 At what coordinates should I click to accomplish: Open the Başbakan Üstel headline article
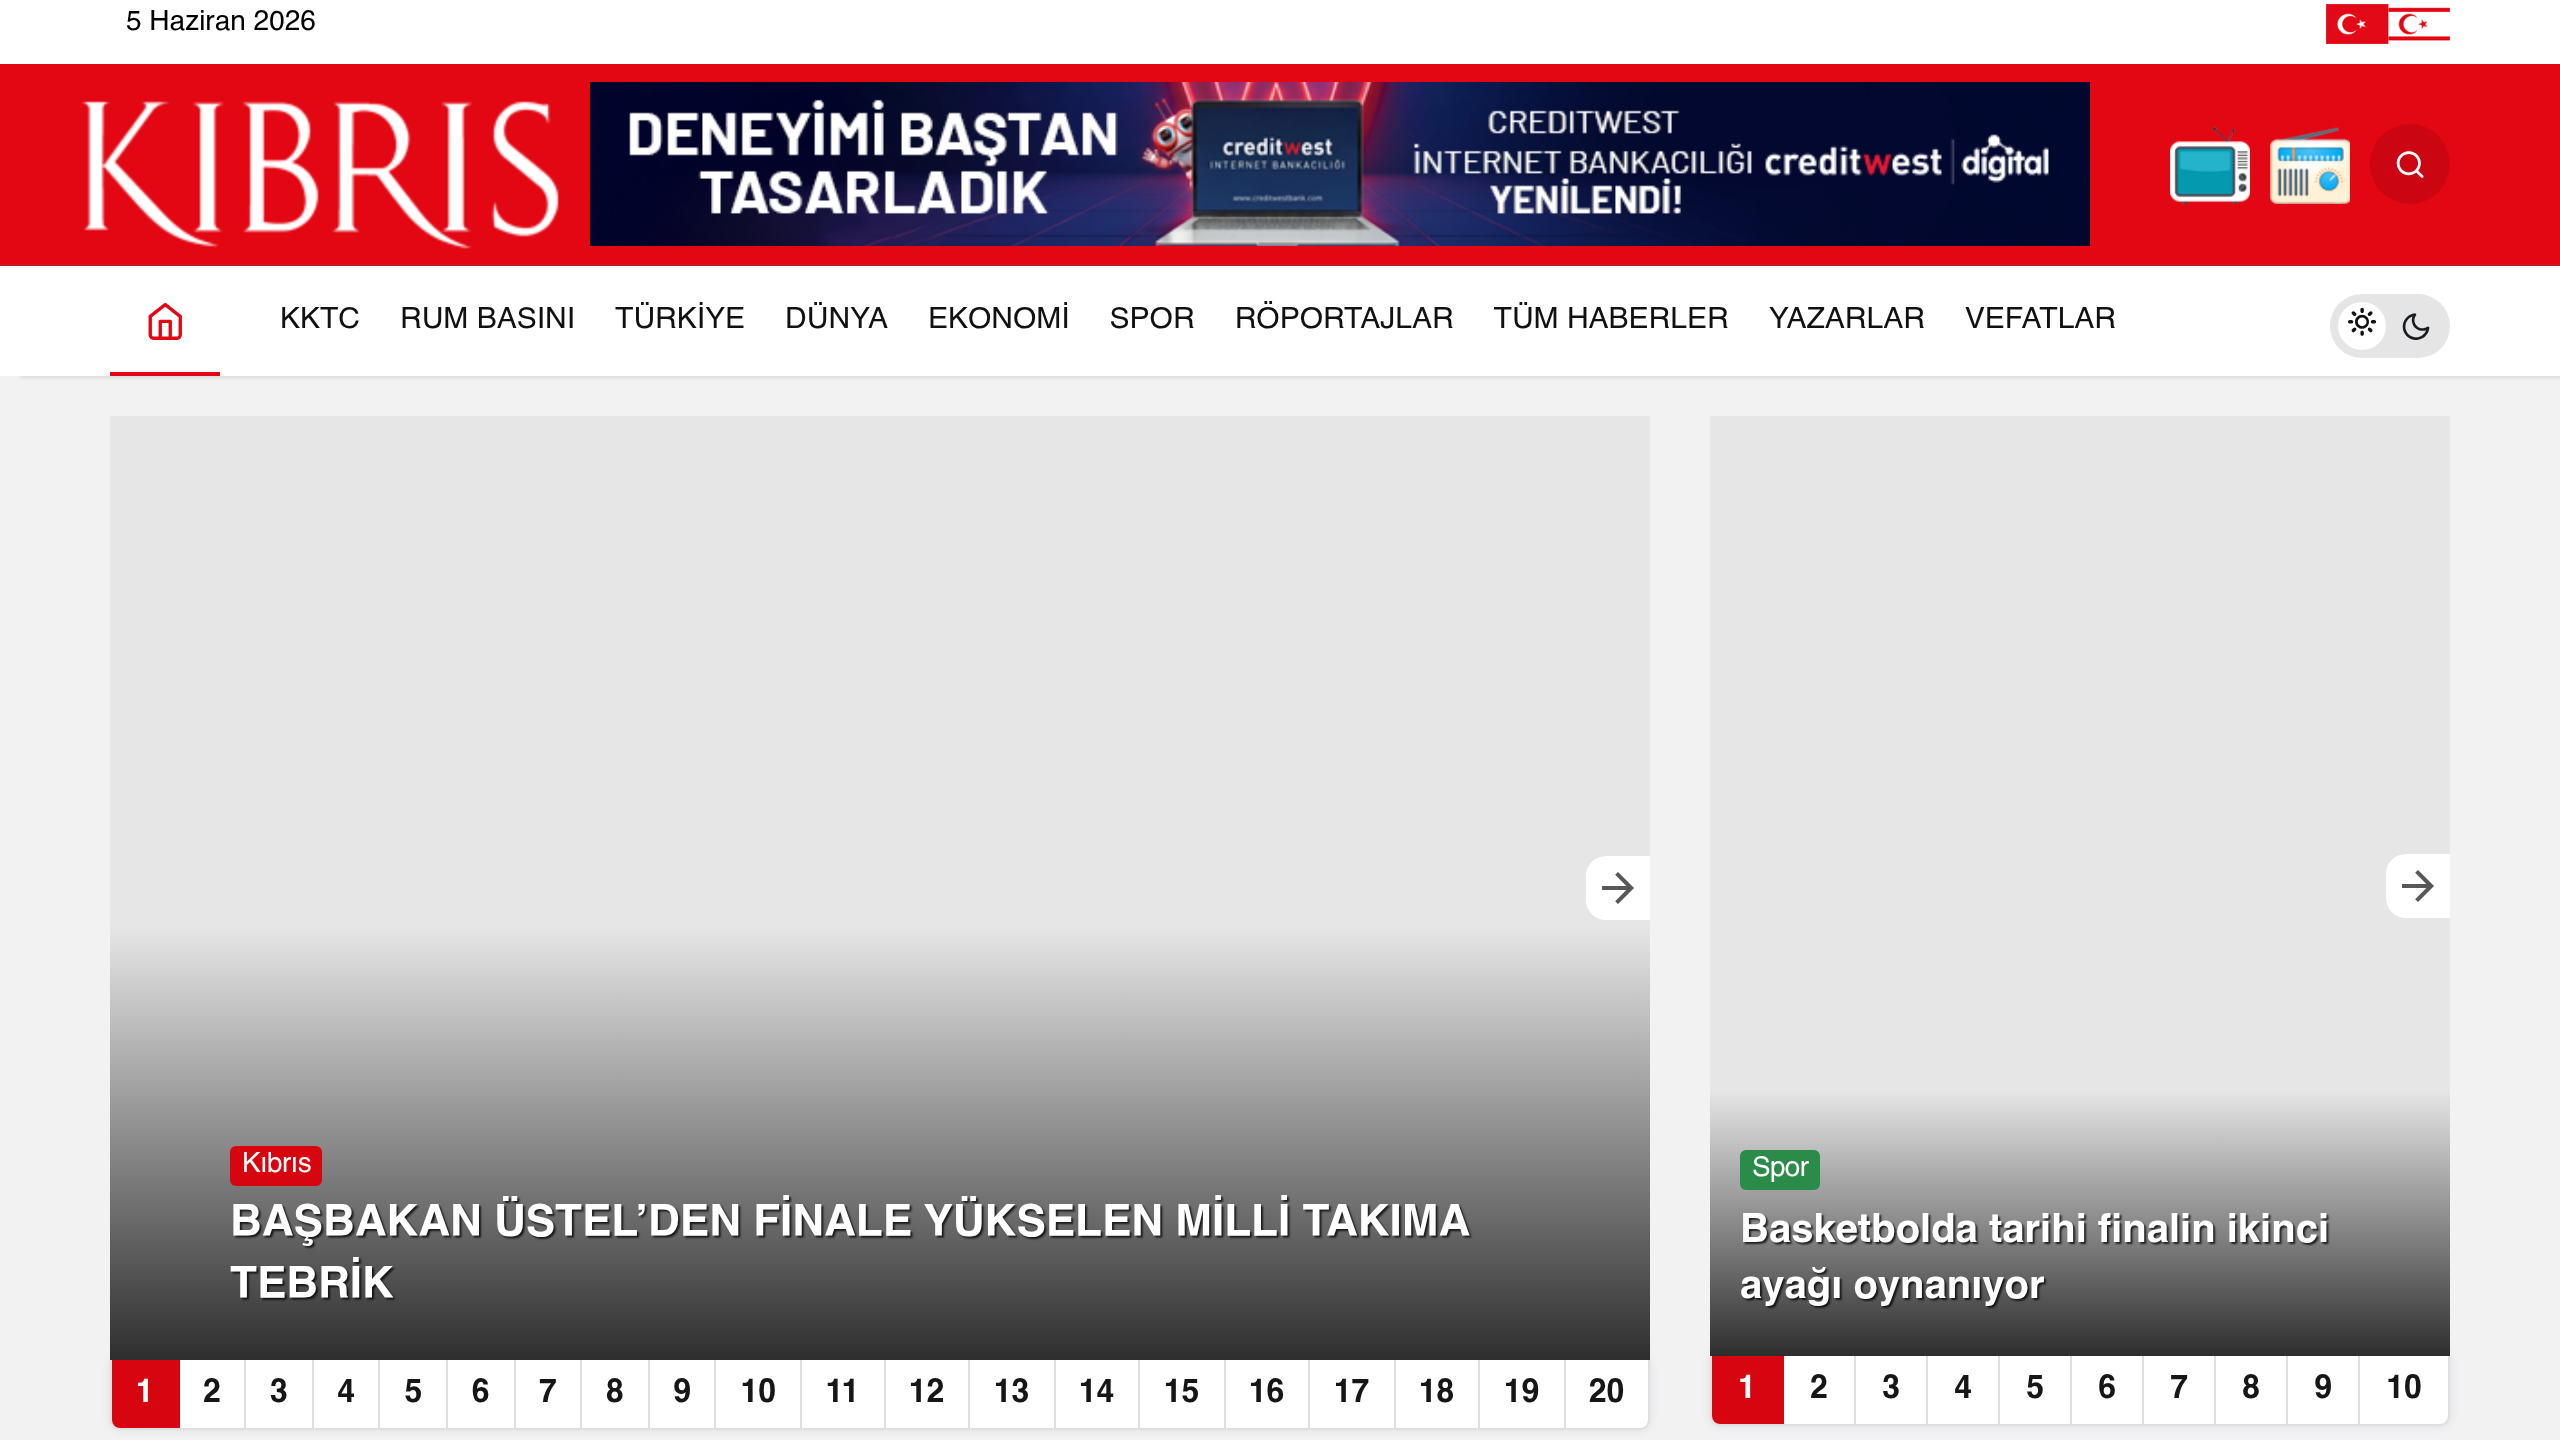click(x=850, y=1251)
